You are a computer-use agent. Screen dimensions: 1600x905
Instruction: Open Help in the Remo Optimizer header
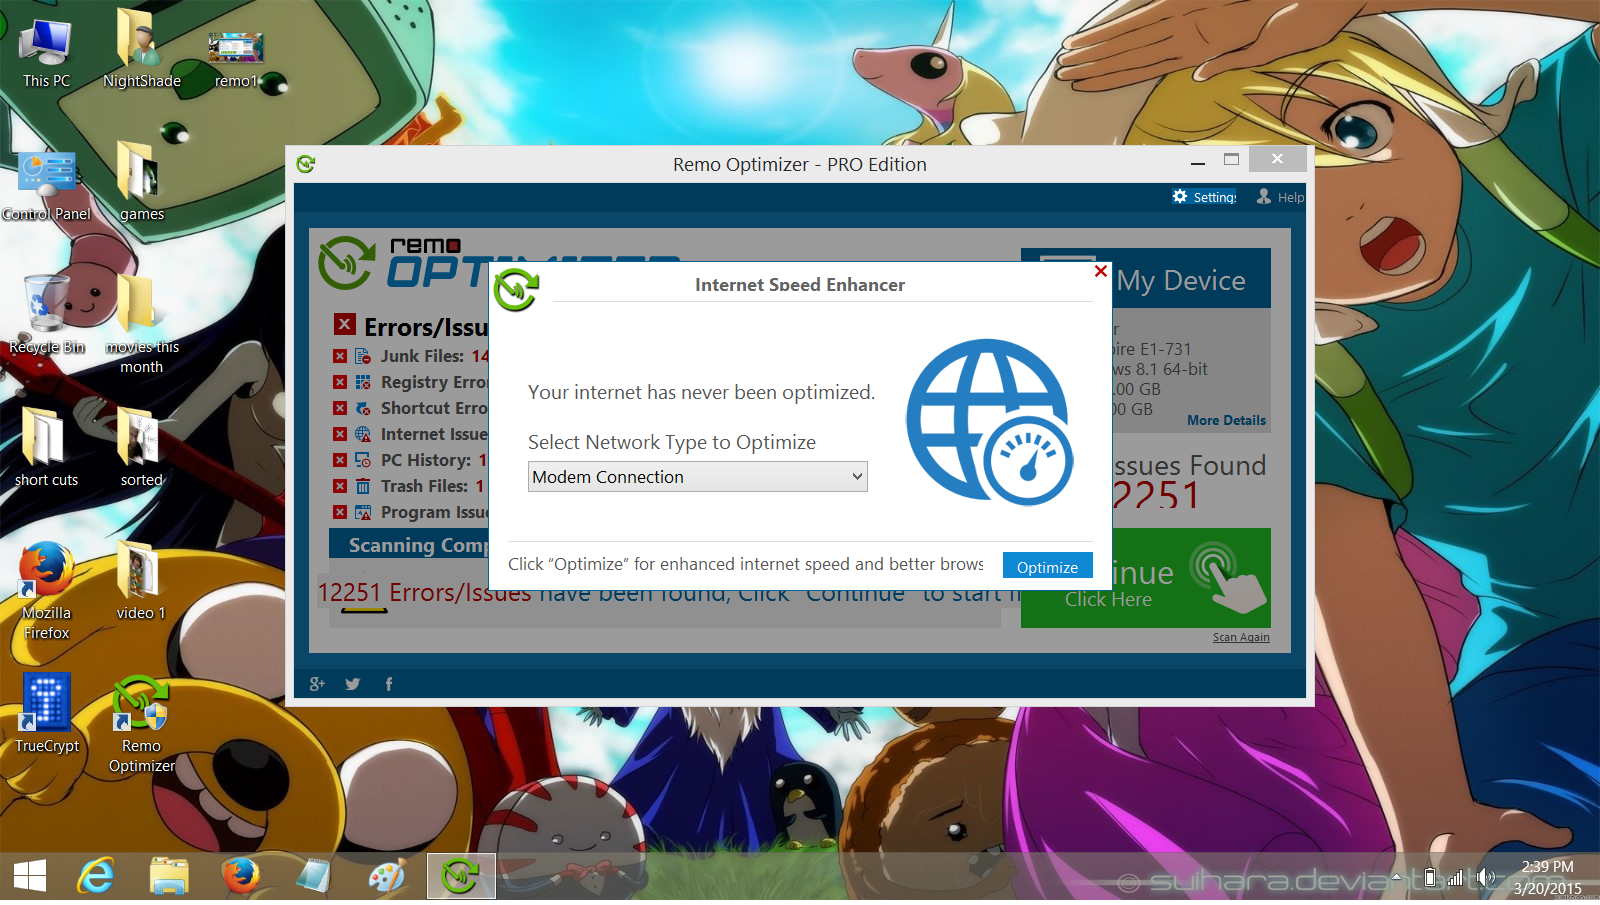pyautogui.click(x=1281, y=197)
